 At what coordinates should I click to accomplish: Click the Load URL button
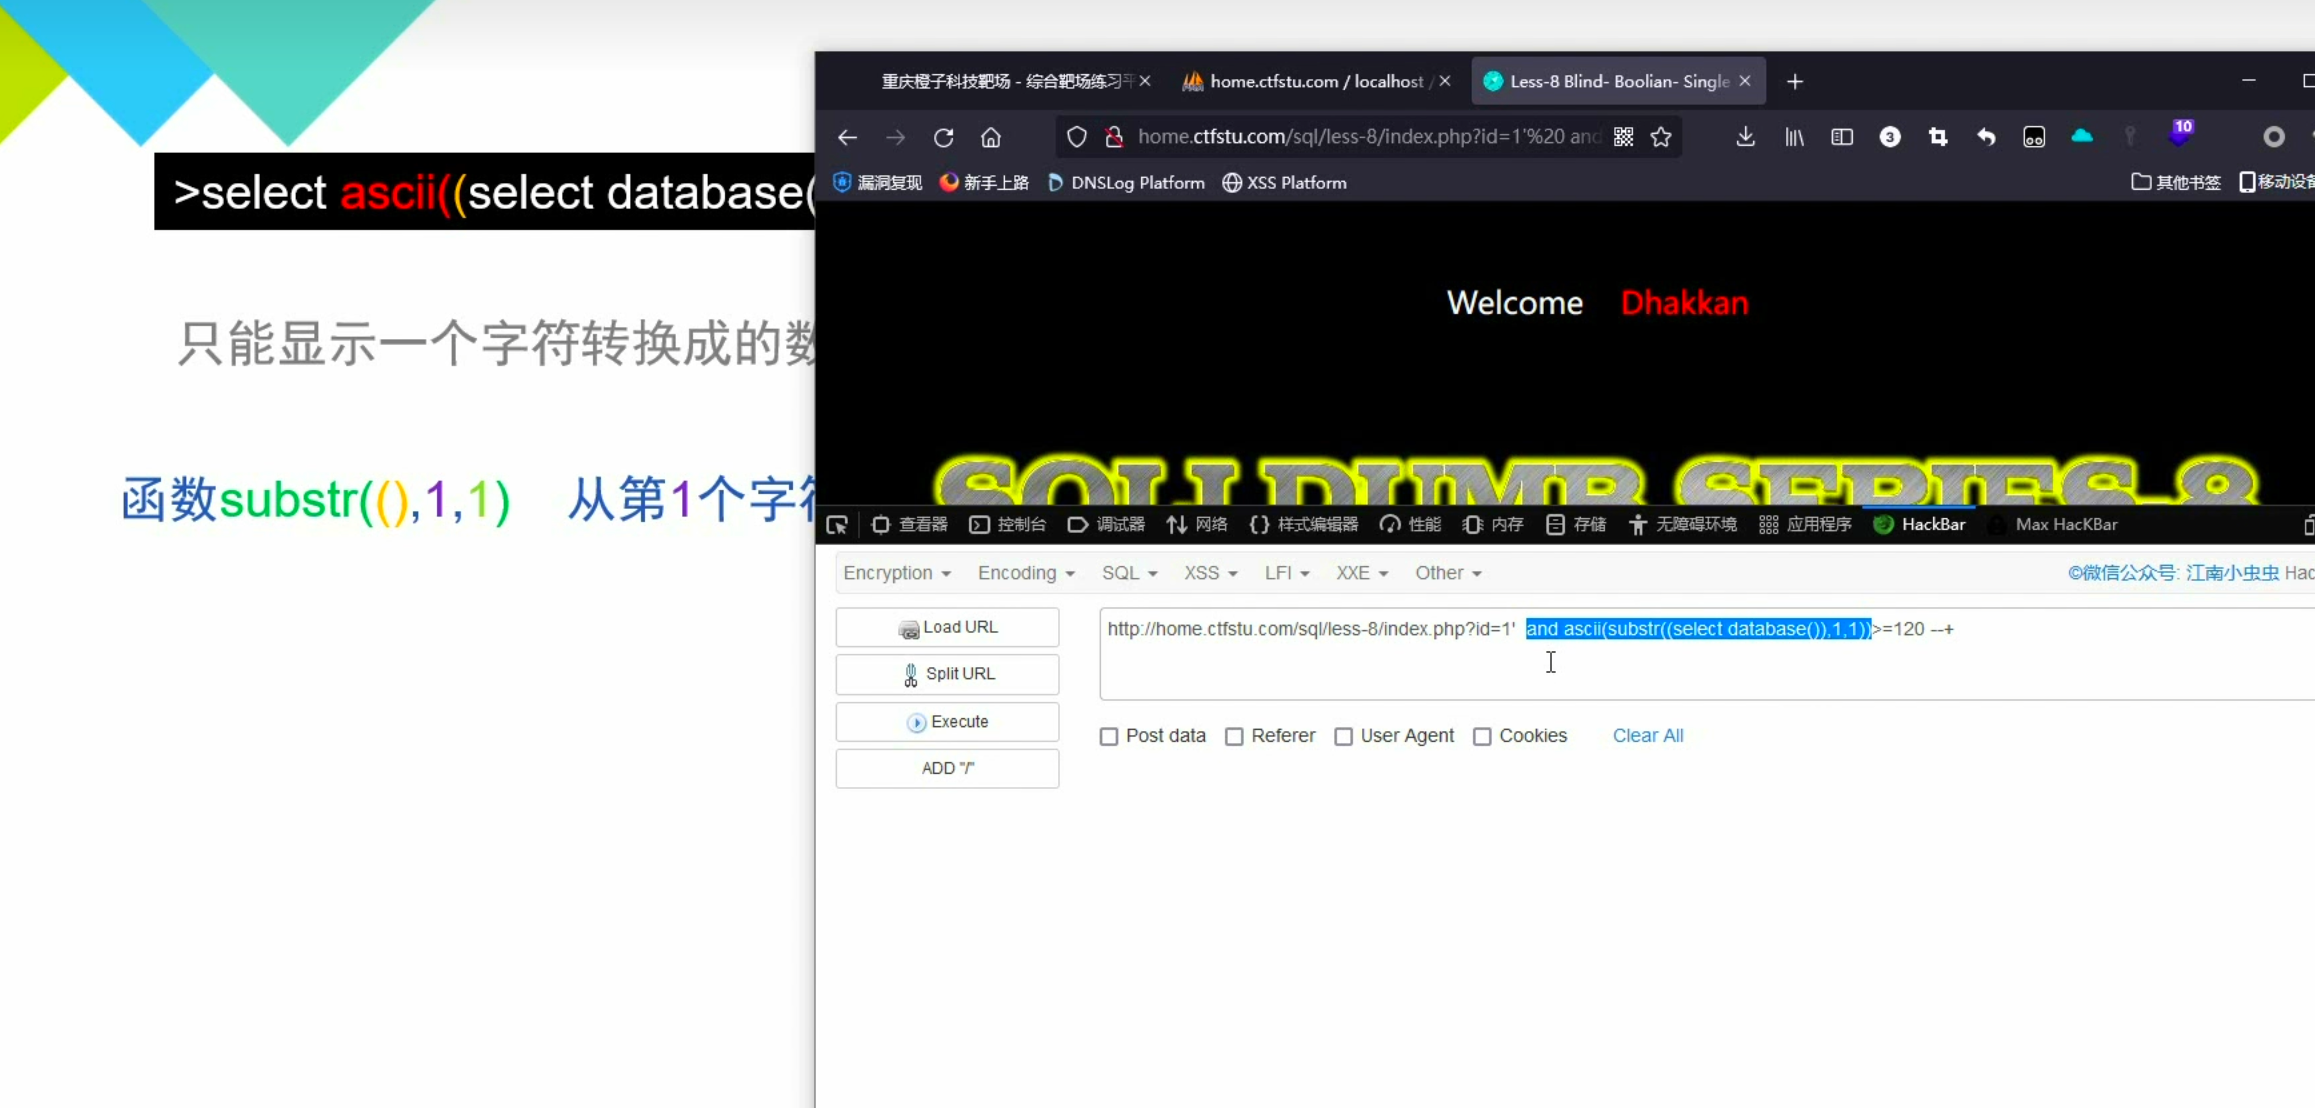947,627
